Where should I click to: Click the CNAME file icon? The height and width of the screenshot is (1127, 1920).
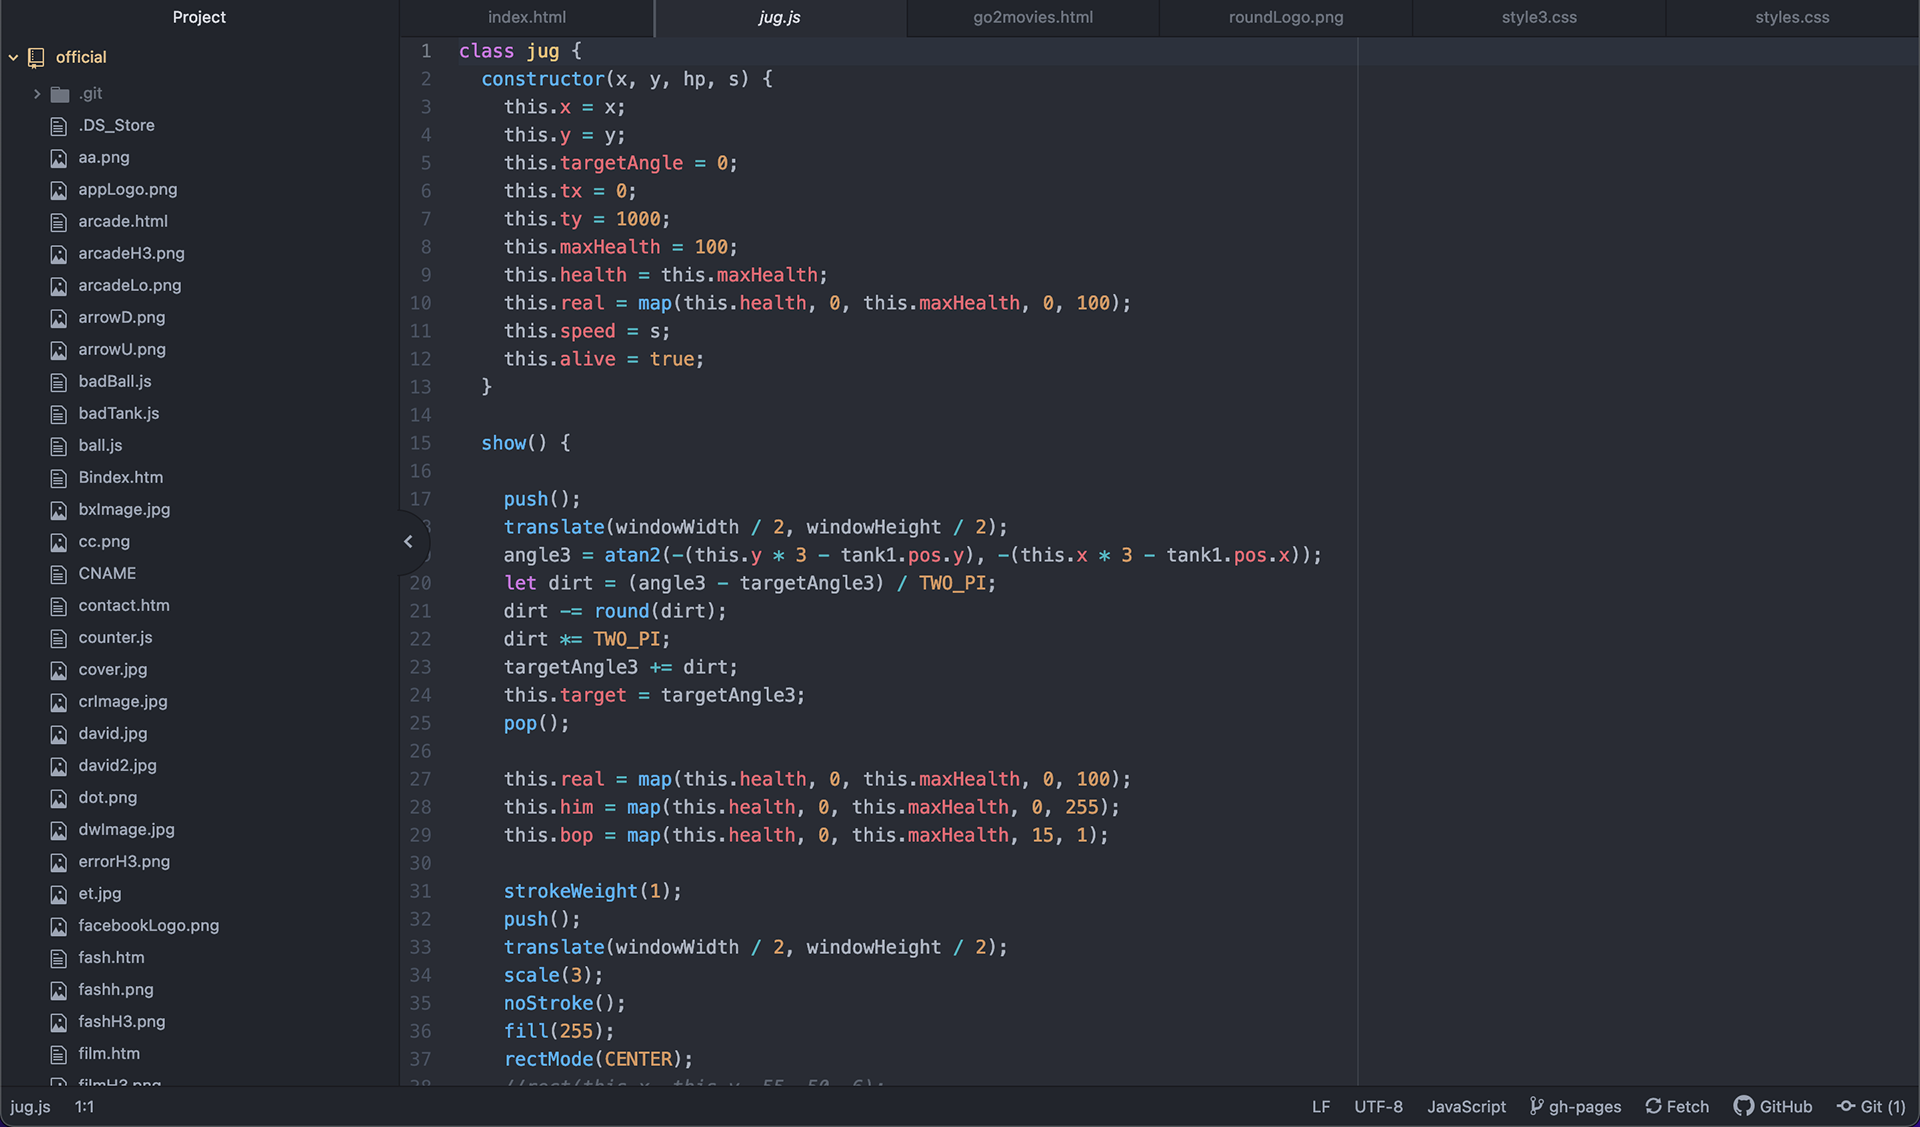click(x=59, y=574)
